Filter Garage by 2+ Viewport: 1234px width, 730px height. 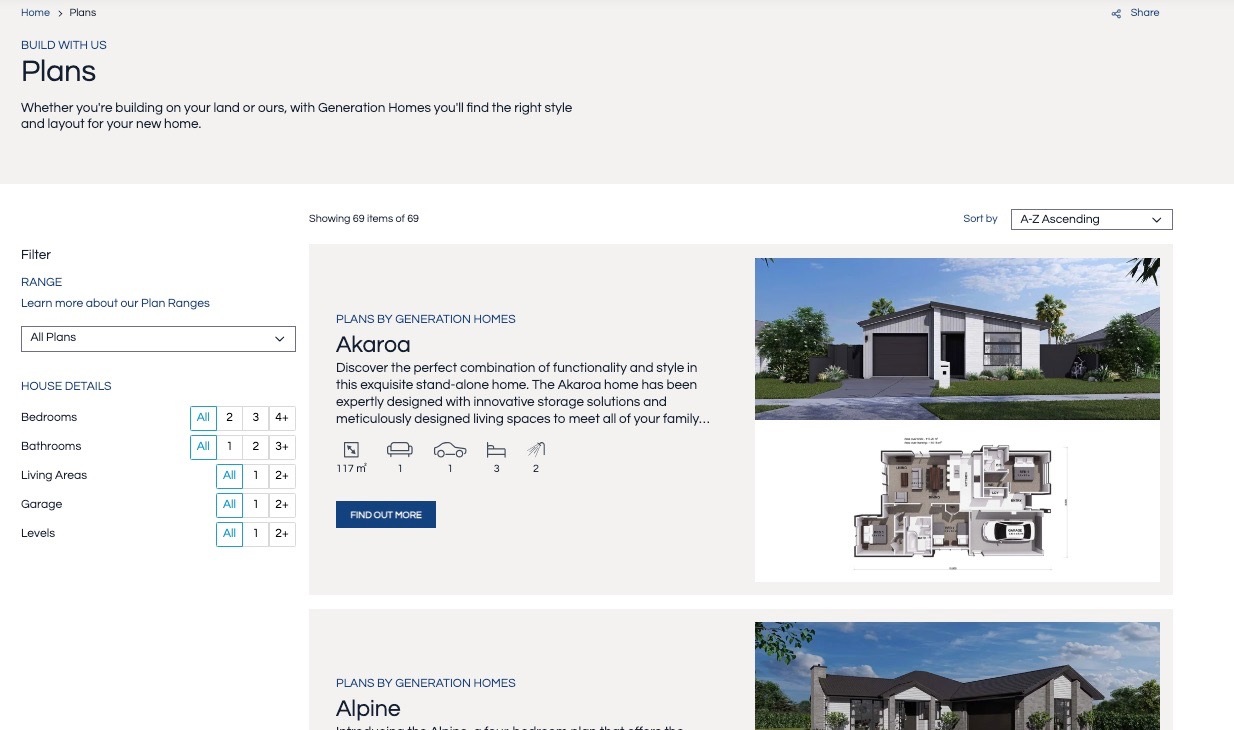pos(282,505)
